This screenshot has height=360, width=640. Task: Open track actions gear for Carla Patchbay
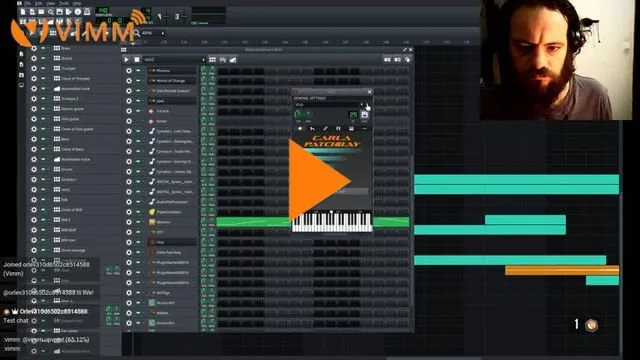129,252
